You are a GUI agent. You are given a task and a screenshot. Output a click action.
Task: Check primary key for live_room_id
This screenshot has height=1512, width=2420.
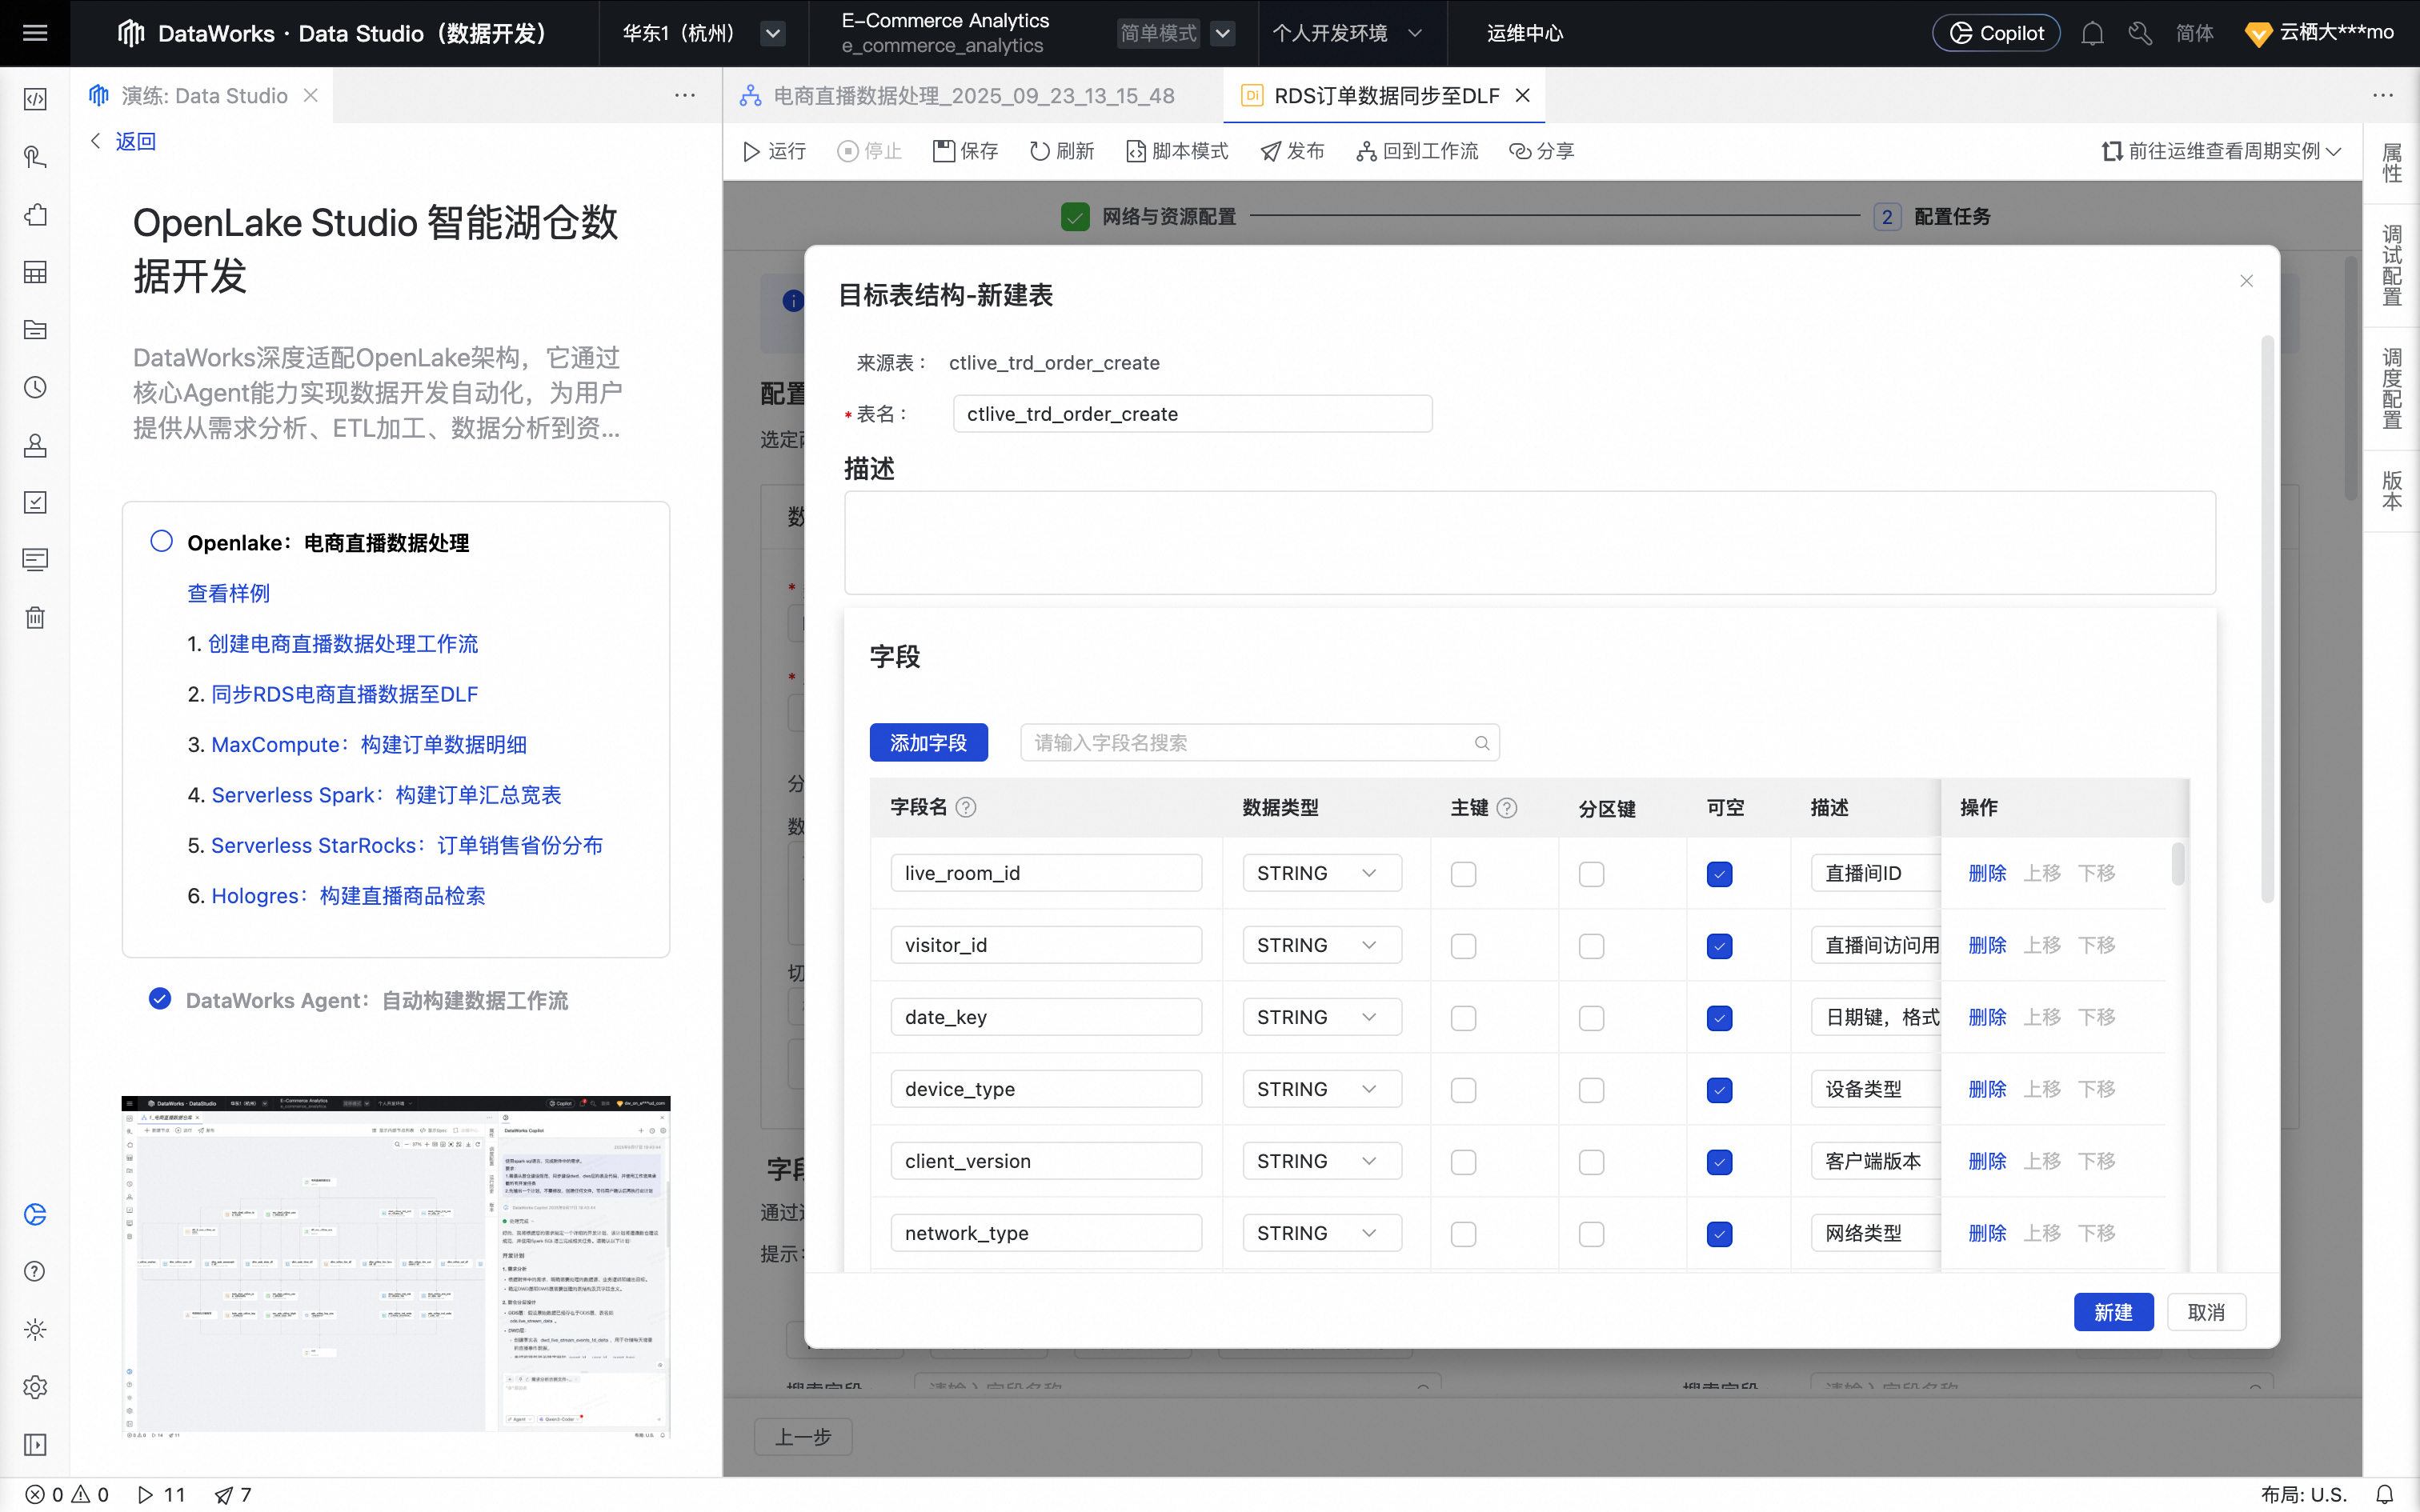1463,874
